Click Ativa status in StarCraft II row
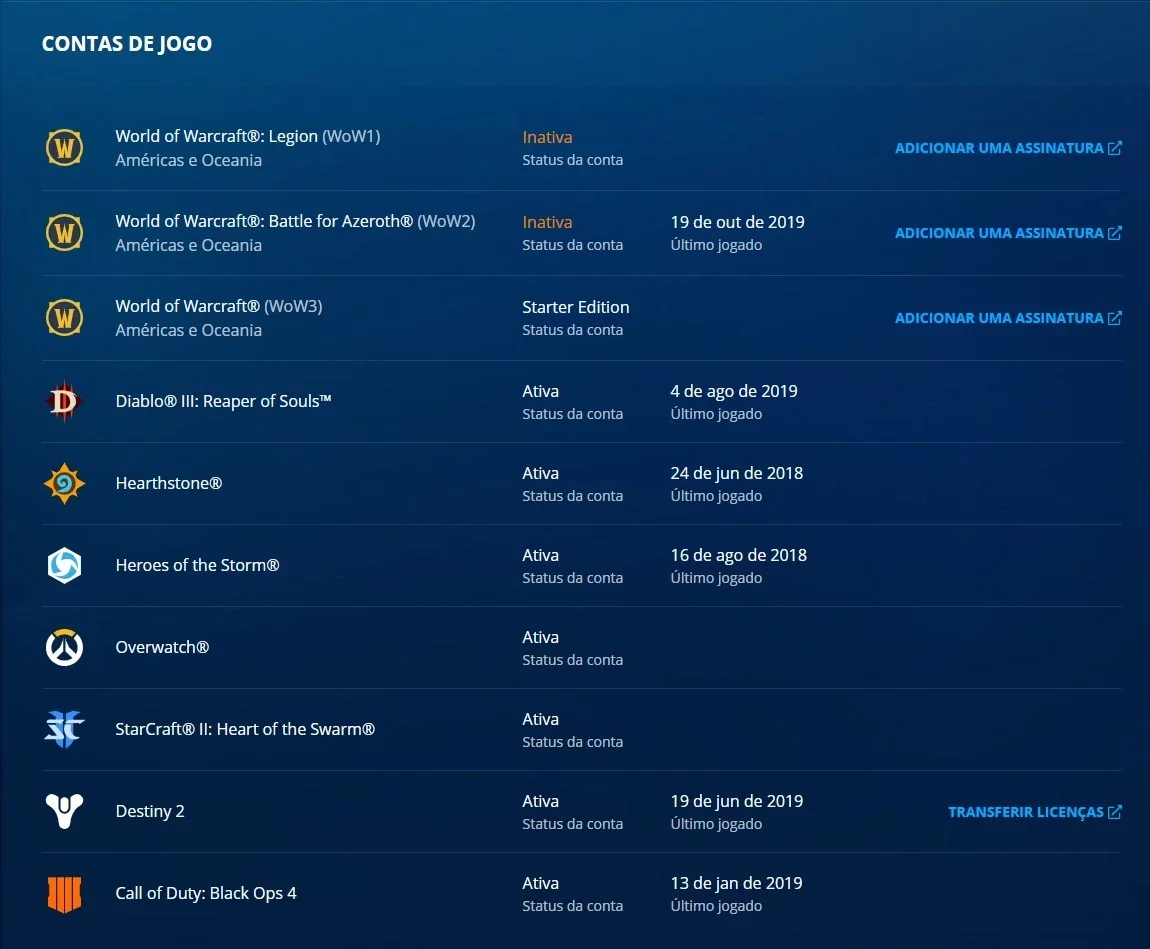The height and width of the screenshot is (949, 1150). 541,720
